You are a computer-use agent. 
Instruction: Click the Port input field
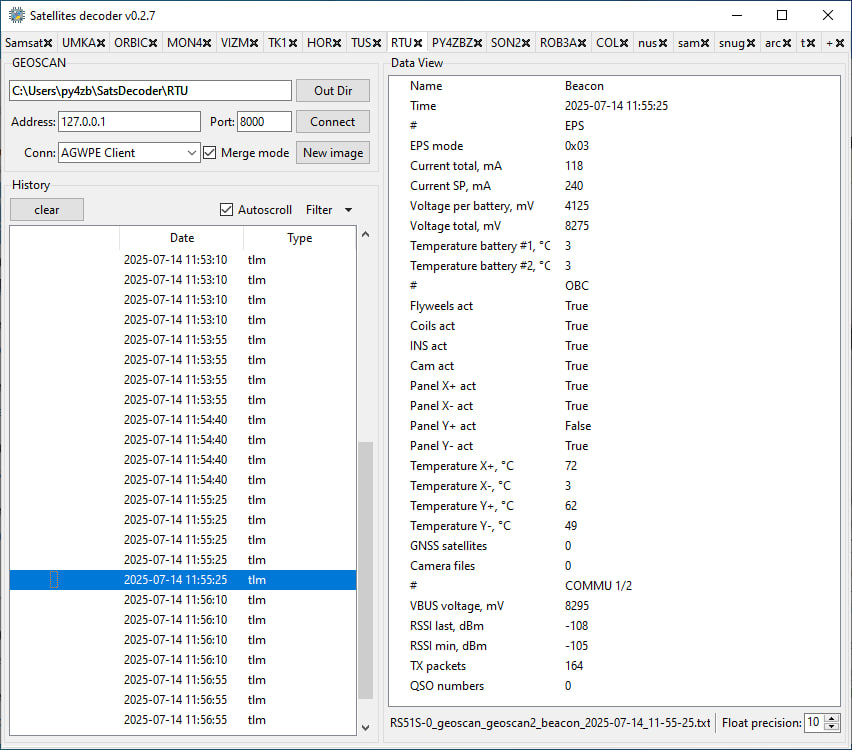pyautogui.click(x=264, y=122)
